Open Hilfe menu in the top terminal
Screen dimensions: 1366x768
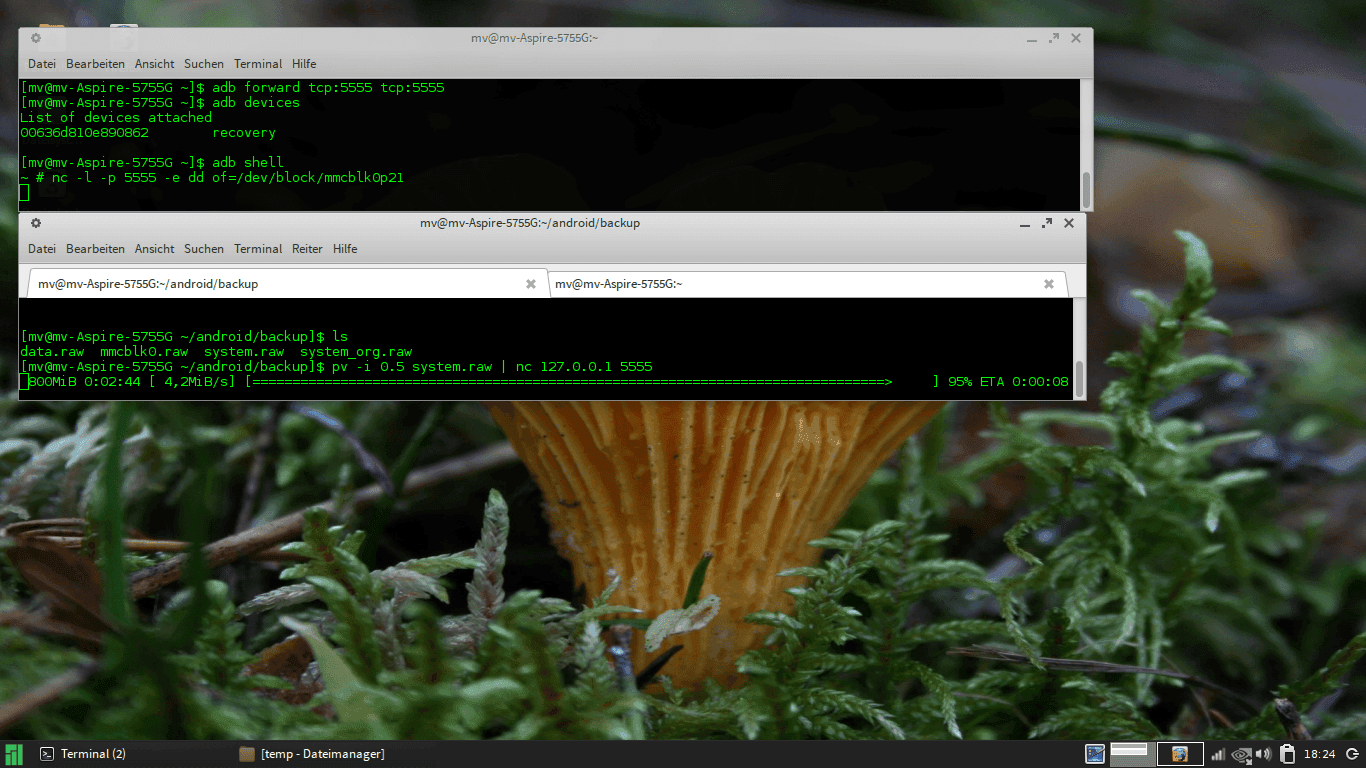(x=304, y=64)
